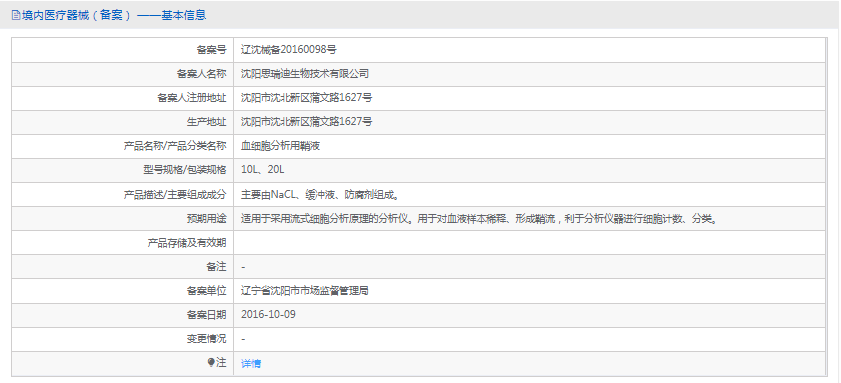This screenshot has height=383, width=841.
Task: Click the 生产地址 value 沈阳市沈北新区蒲文路1627号
Action: [307, 122]
